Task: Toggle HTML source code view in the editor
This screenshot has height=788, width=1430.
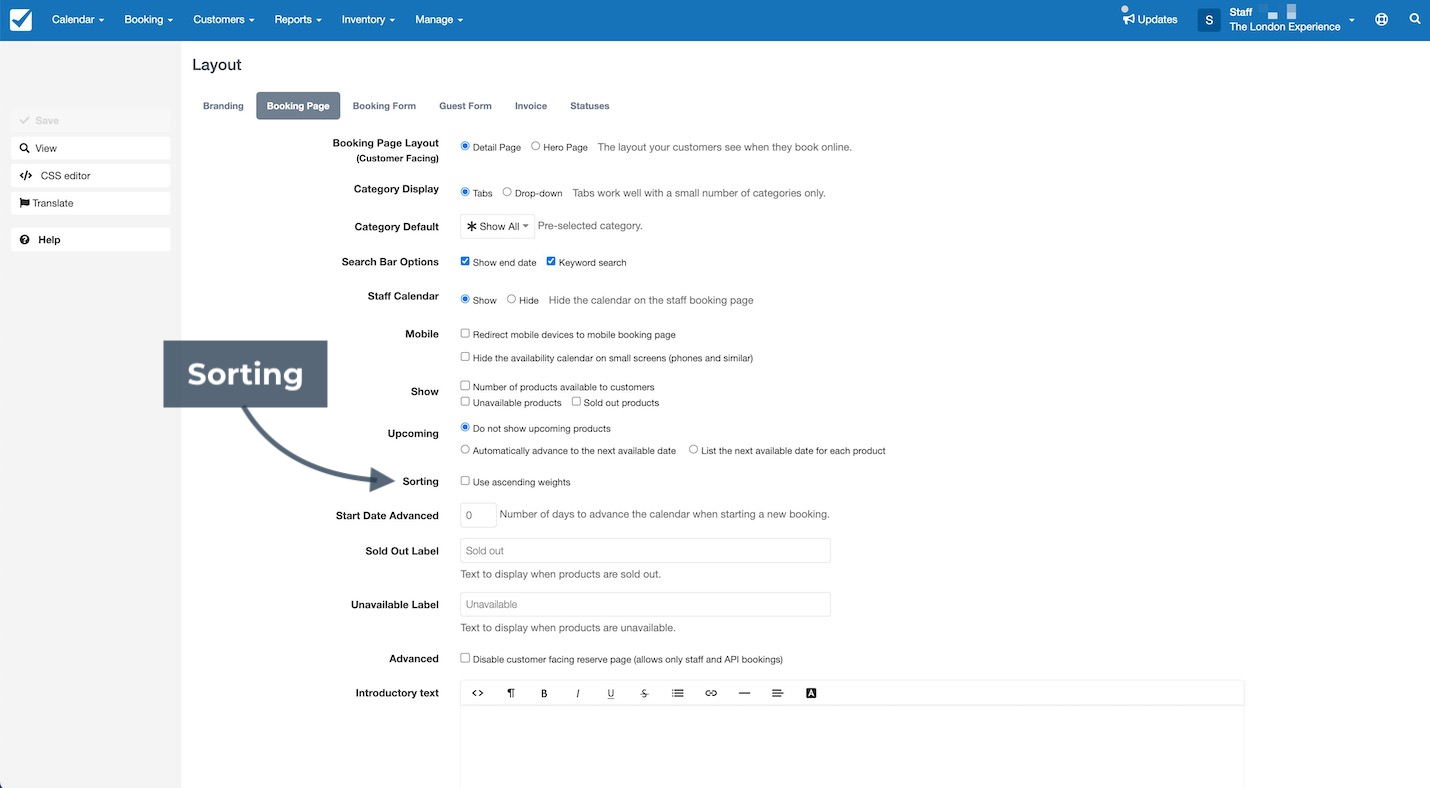Action: 478,693
